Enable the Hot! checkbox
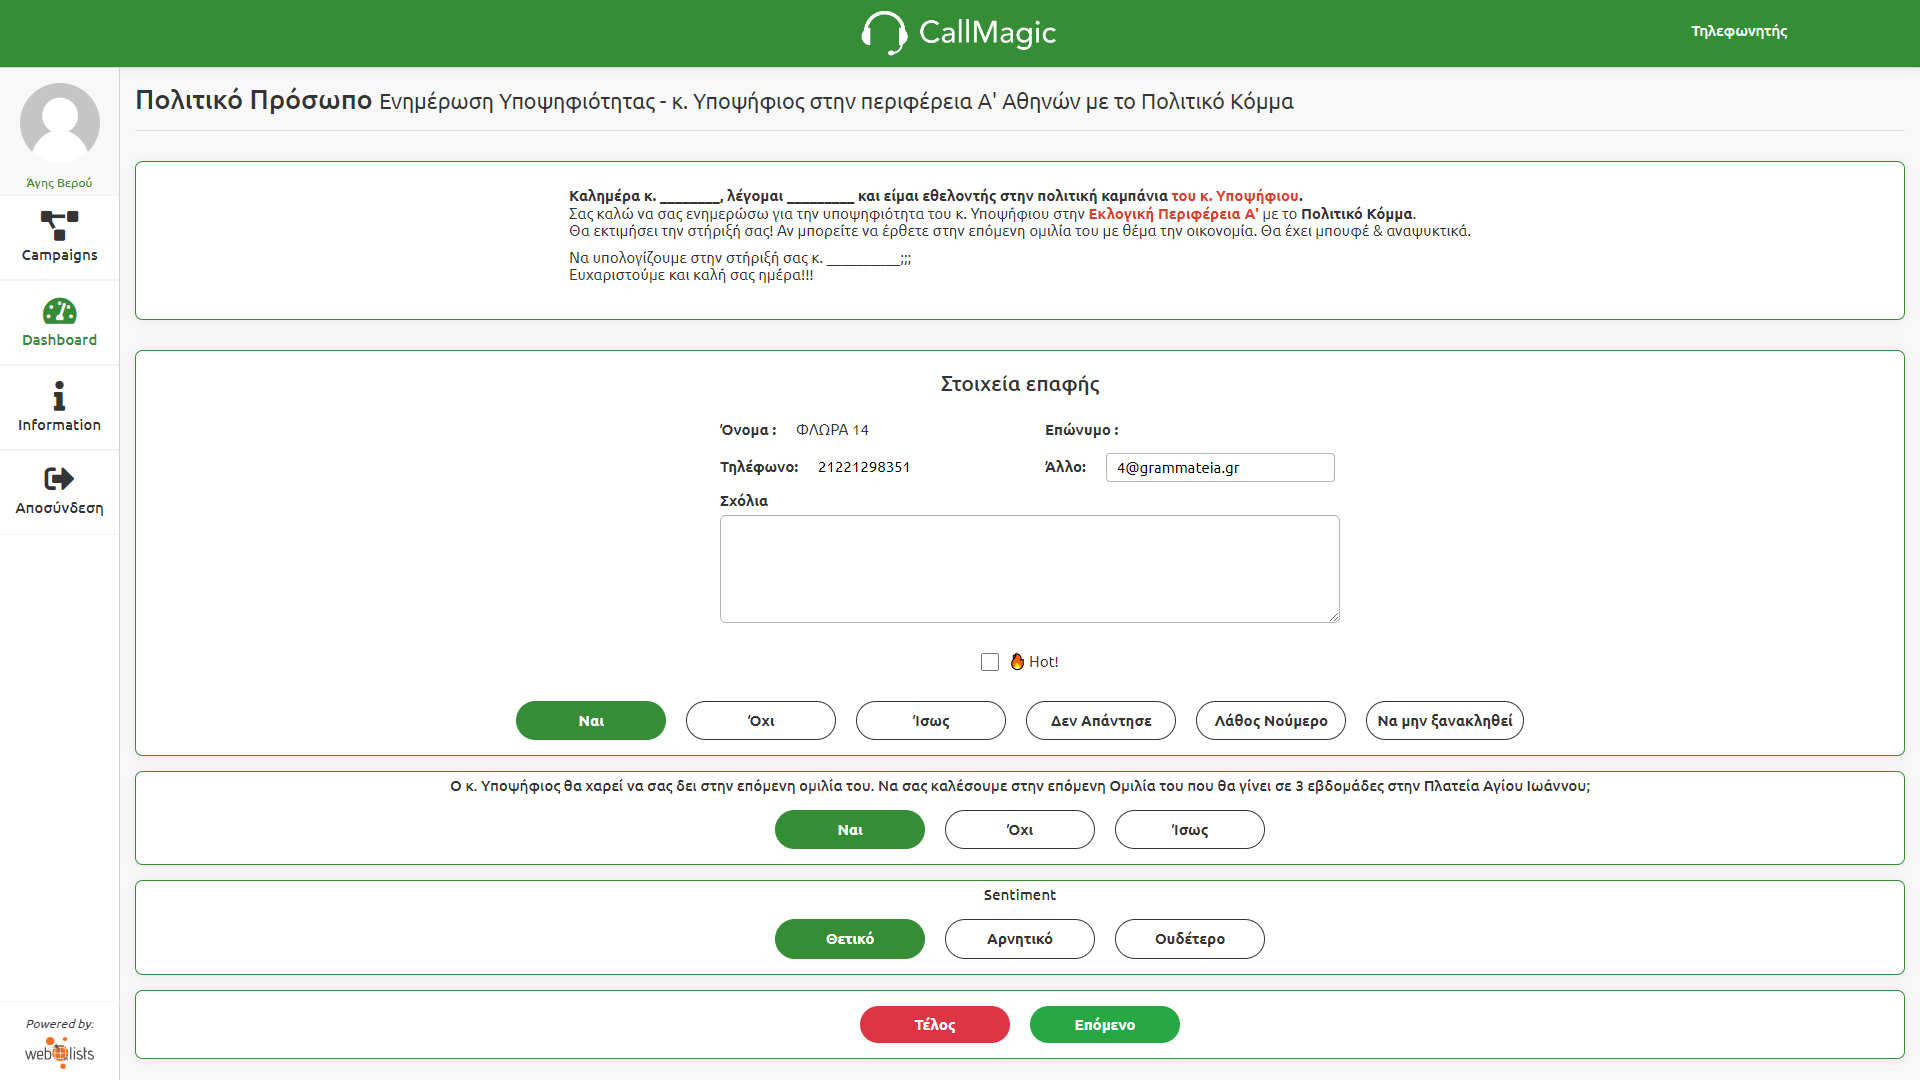This screenshot has width=1920, height=1080. (990, 662)
